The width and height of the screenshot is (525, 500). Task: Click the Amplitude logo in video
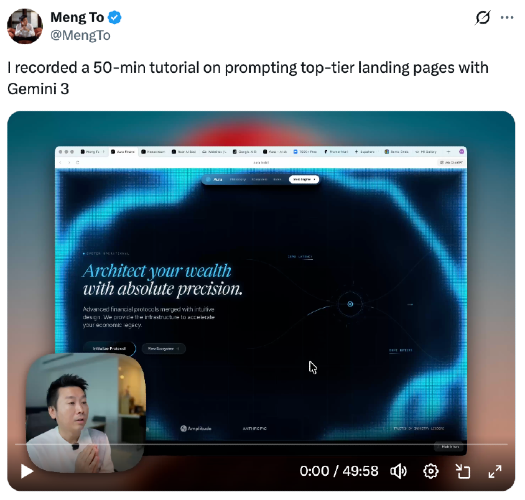(196, 428)
